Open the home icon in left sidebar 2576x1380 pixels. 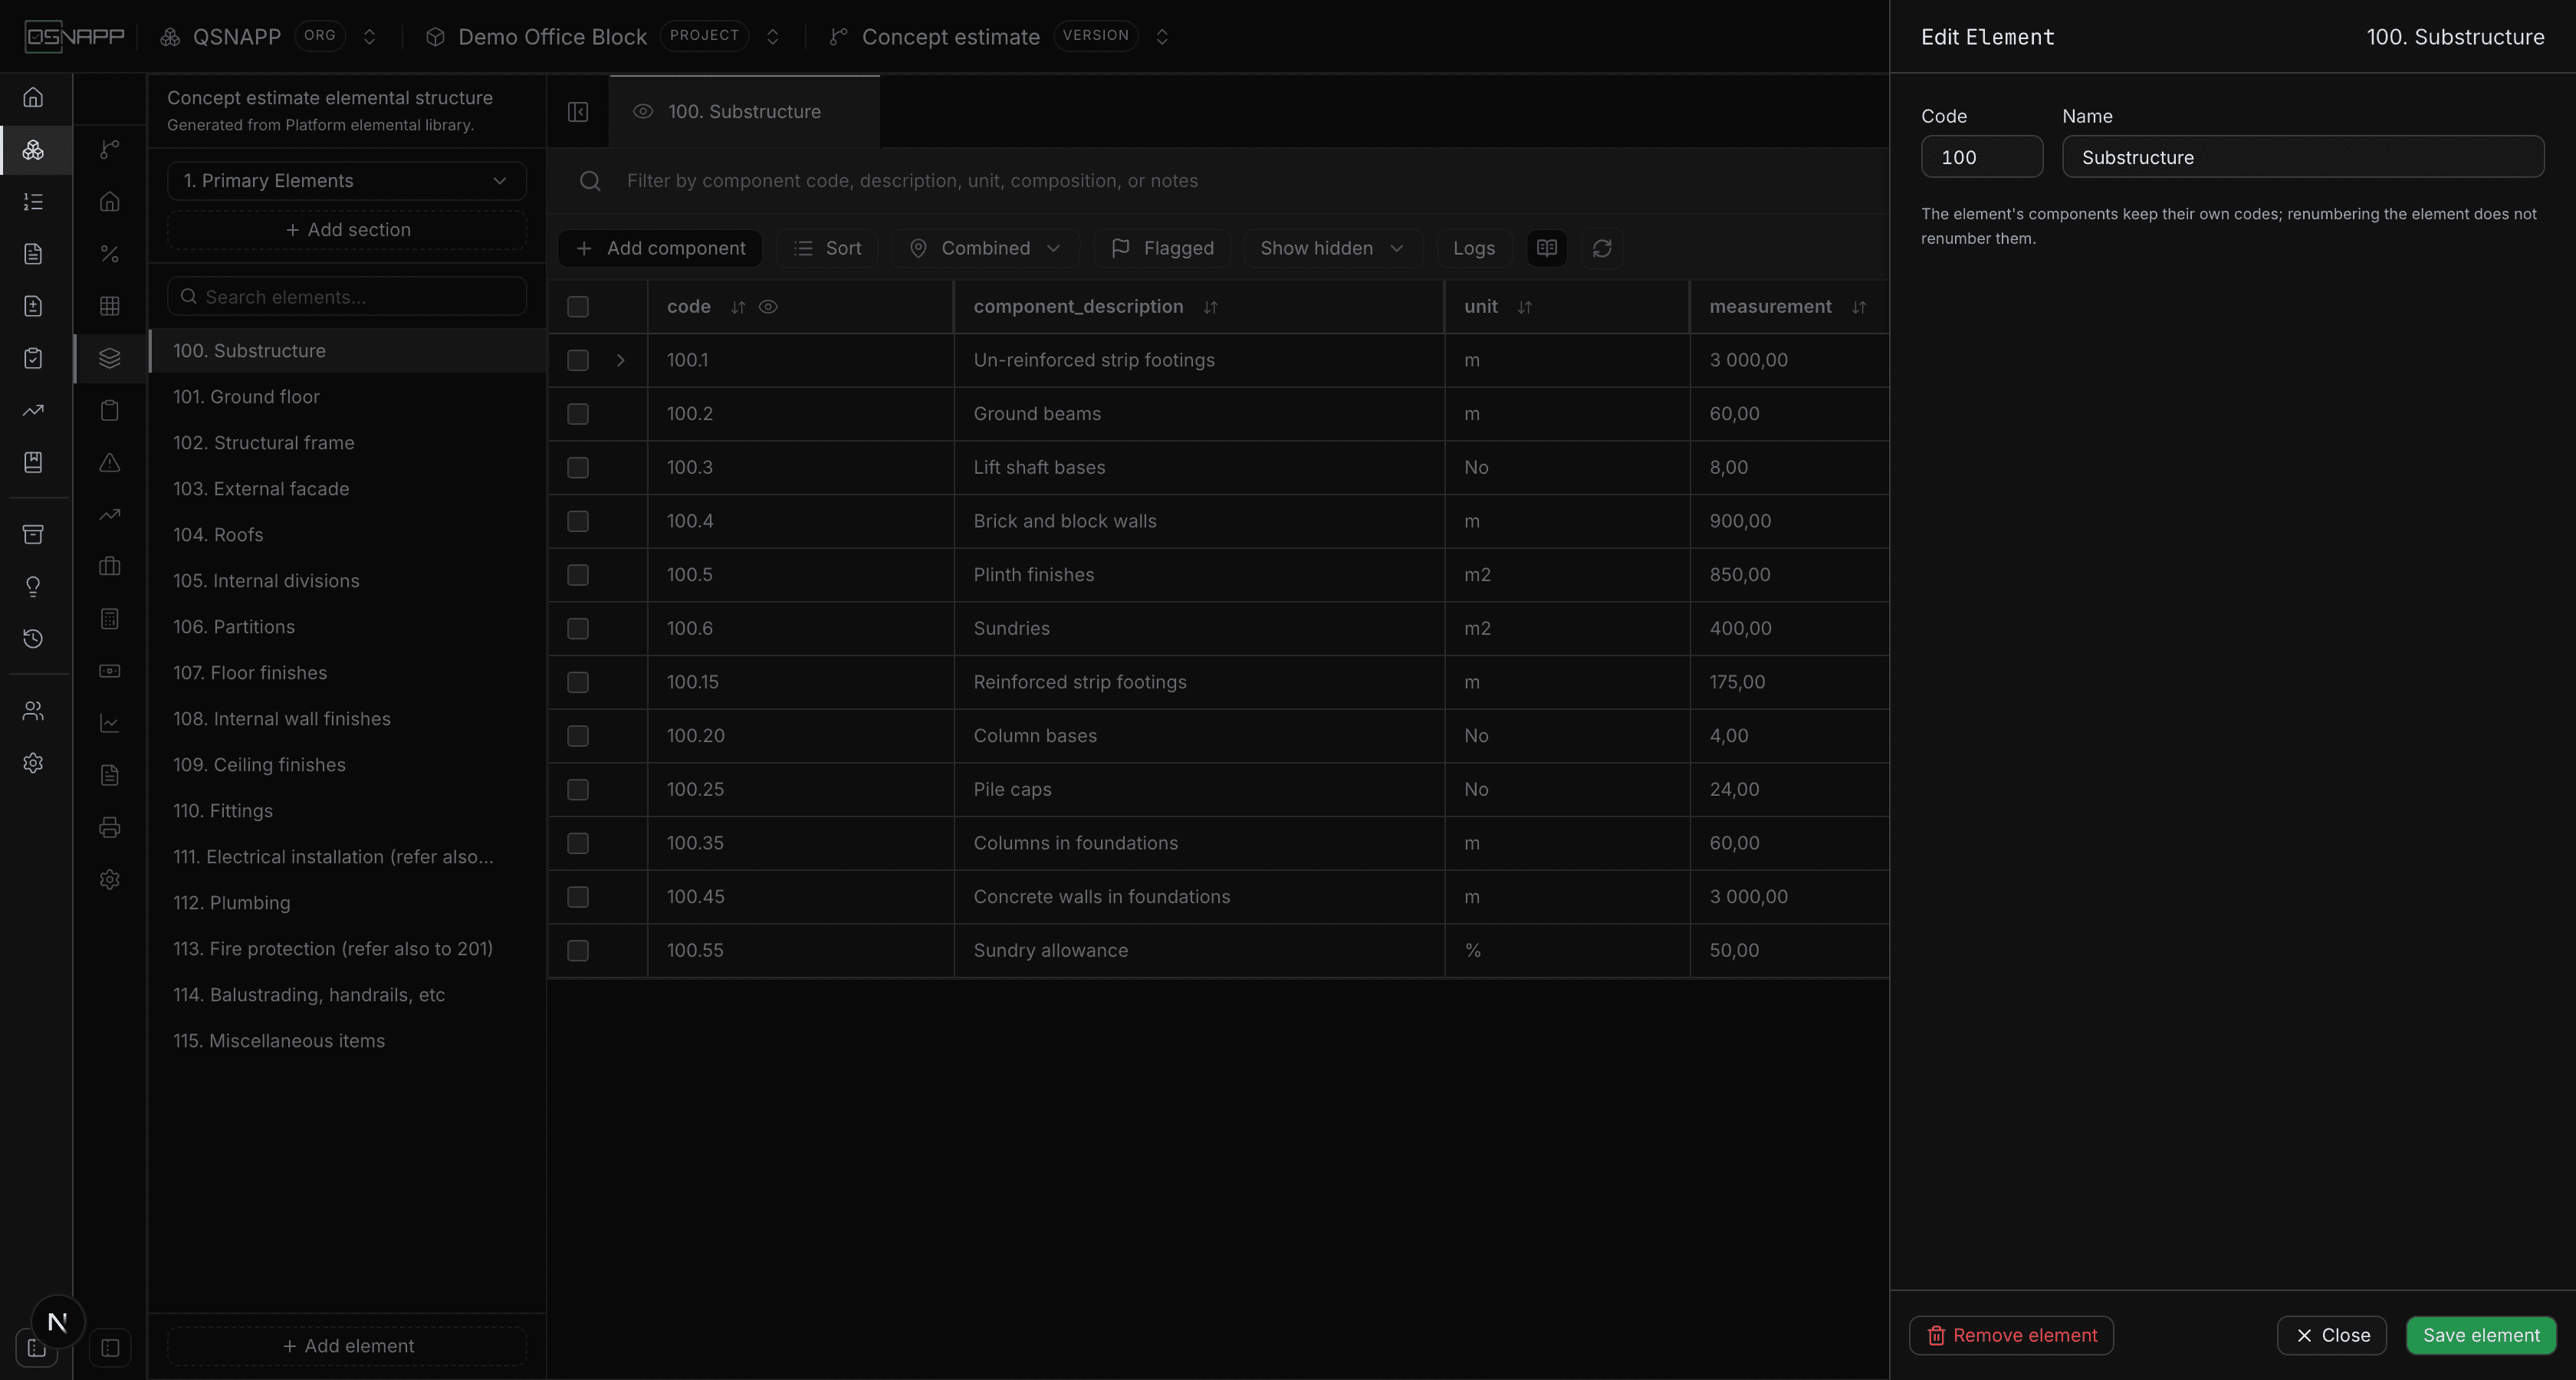pos(33,97)
